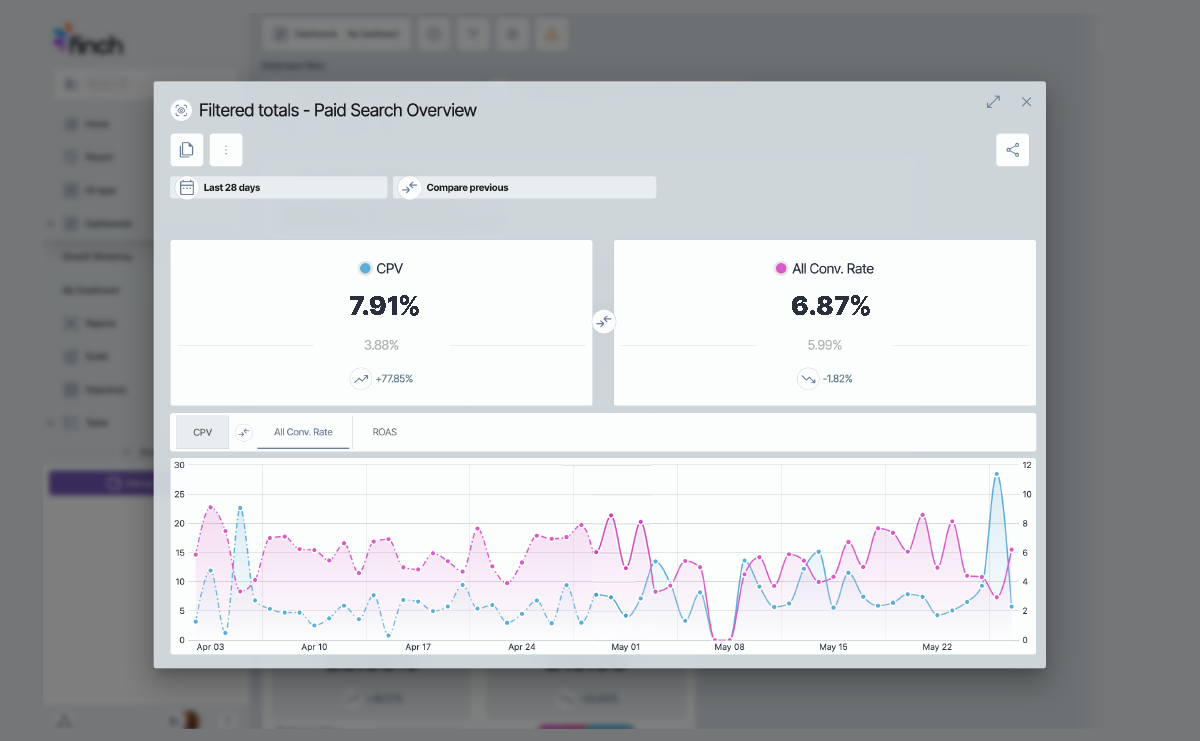Image resolution: width=1200 pixels, height=741 pixels.
Task: Click the 7.91% CPV value
Action: [x=384, y=306]
